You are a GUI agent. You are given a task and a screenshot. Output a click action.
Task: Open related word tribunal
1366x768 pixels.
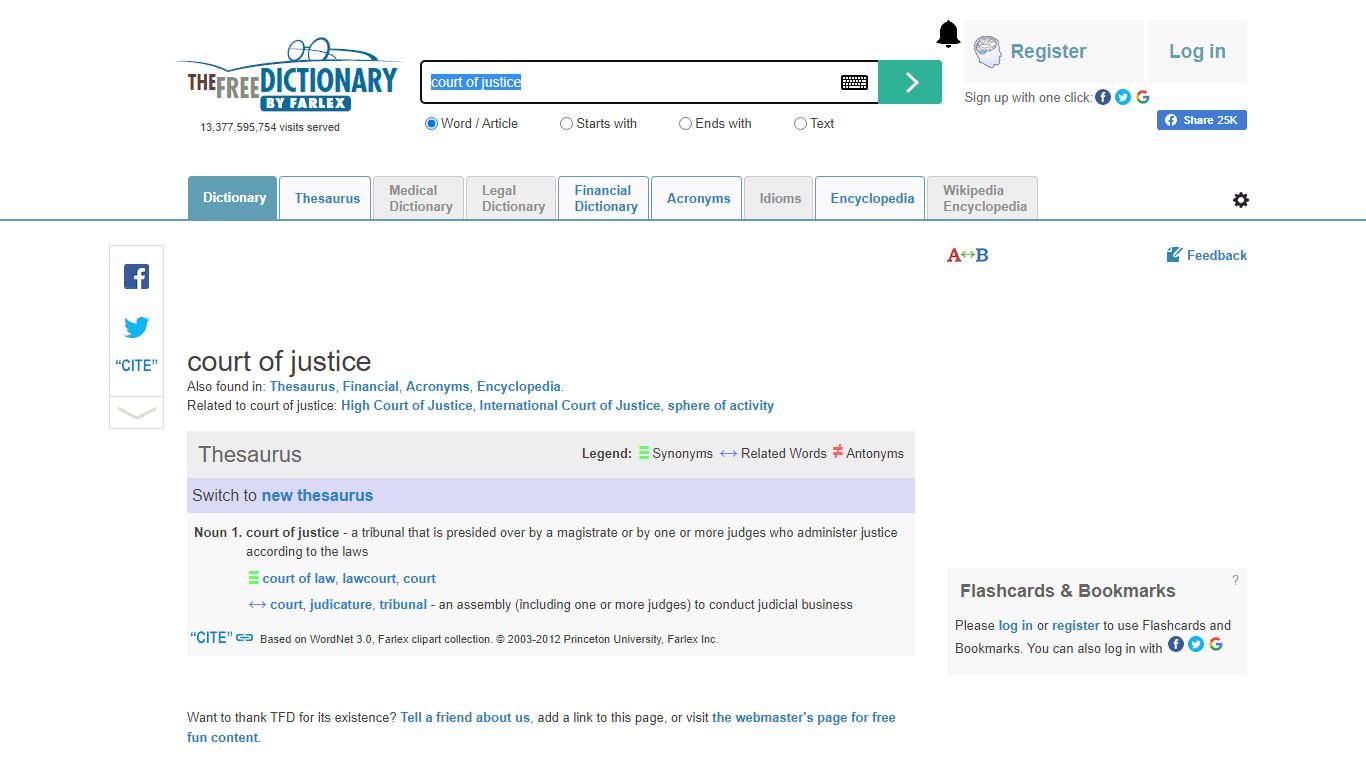click(x=403, y=604)
